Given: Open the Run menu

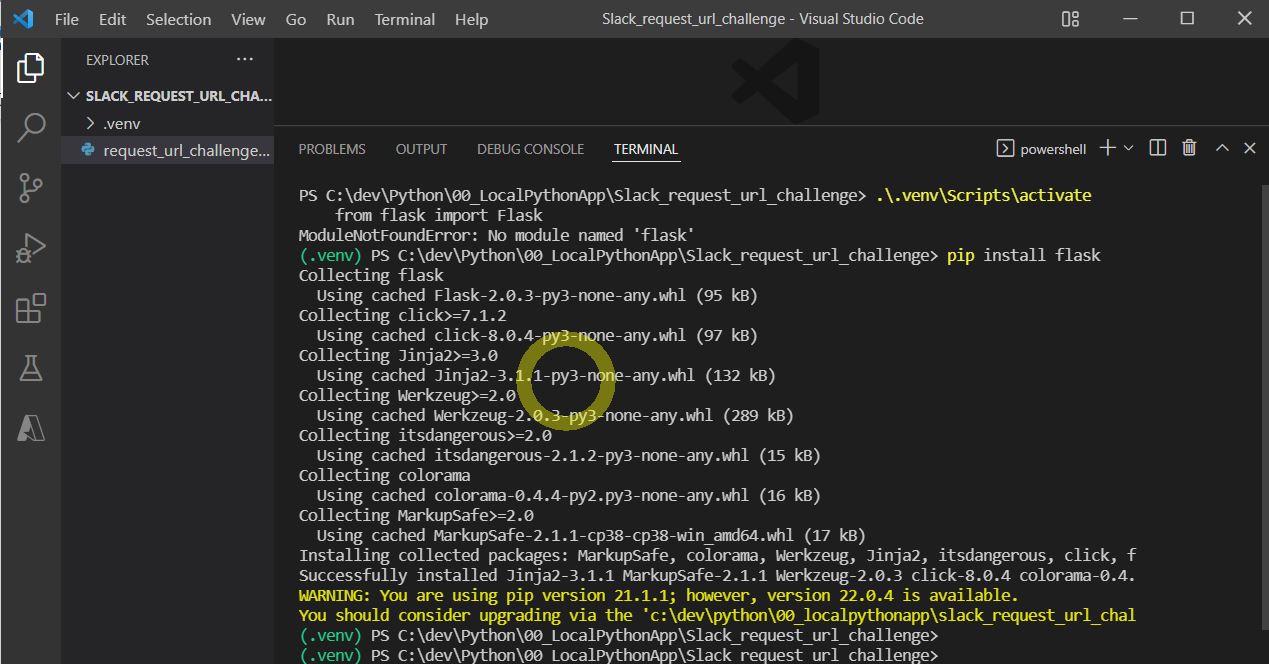Looking at the screenshot, I should [340, 19].
